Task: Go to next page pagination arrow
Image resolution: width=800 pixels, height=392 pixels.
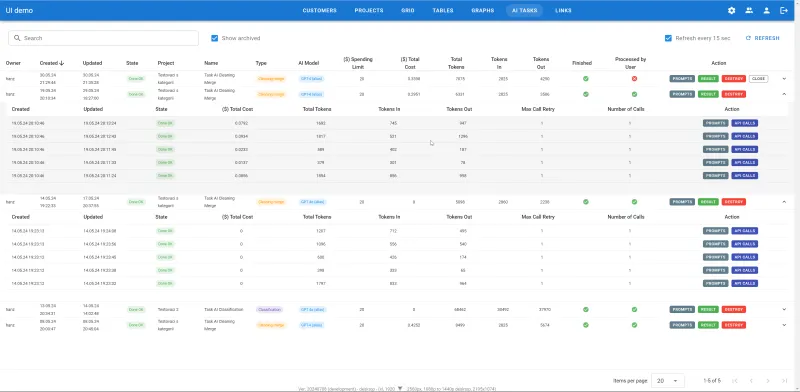Action: 768,381
